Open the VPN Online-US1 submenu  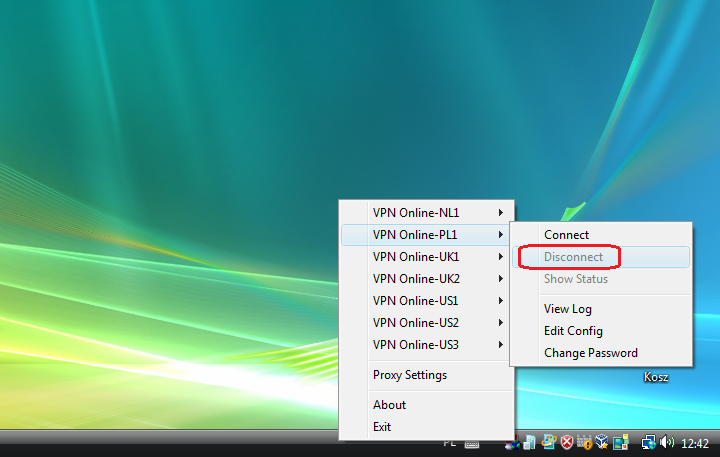tap(426, 301)
